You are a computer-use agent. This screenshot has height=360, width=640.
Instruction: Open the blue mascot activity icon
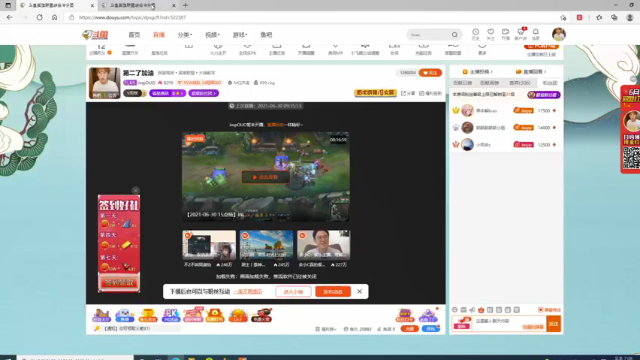tap(125, 316)
